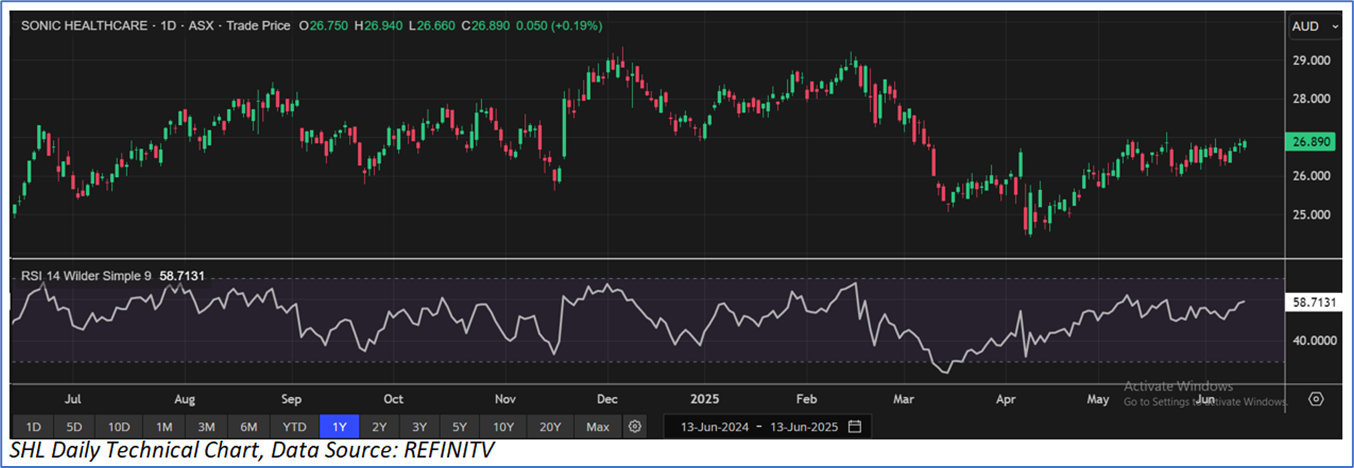Switch chart to 3M range
This screenshot has height=468, width=1354.
(206, 427)
